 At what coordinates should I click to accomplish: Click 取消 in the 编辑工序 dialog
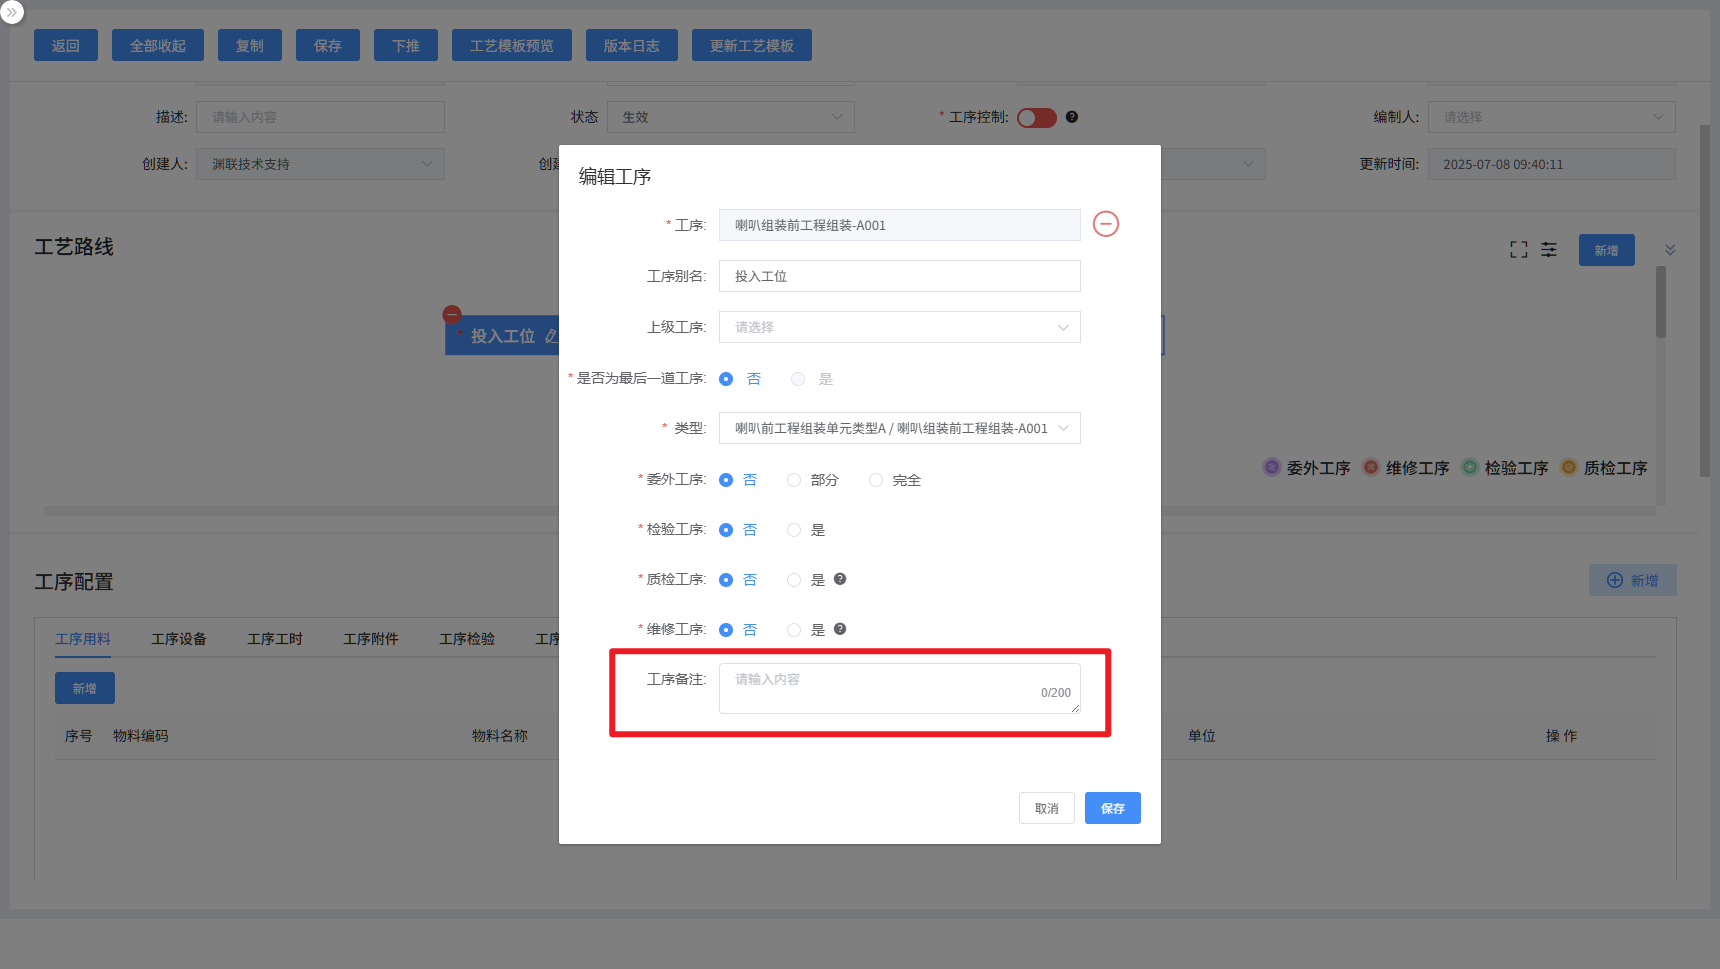pyautogui.click(x=1047, y=808)
